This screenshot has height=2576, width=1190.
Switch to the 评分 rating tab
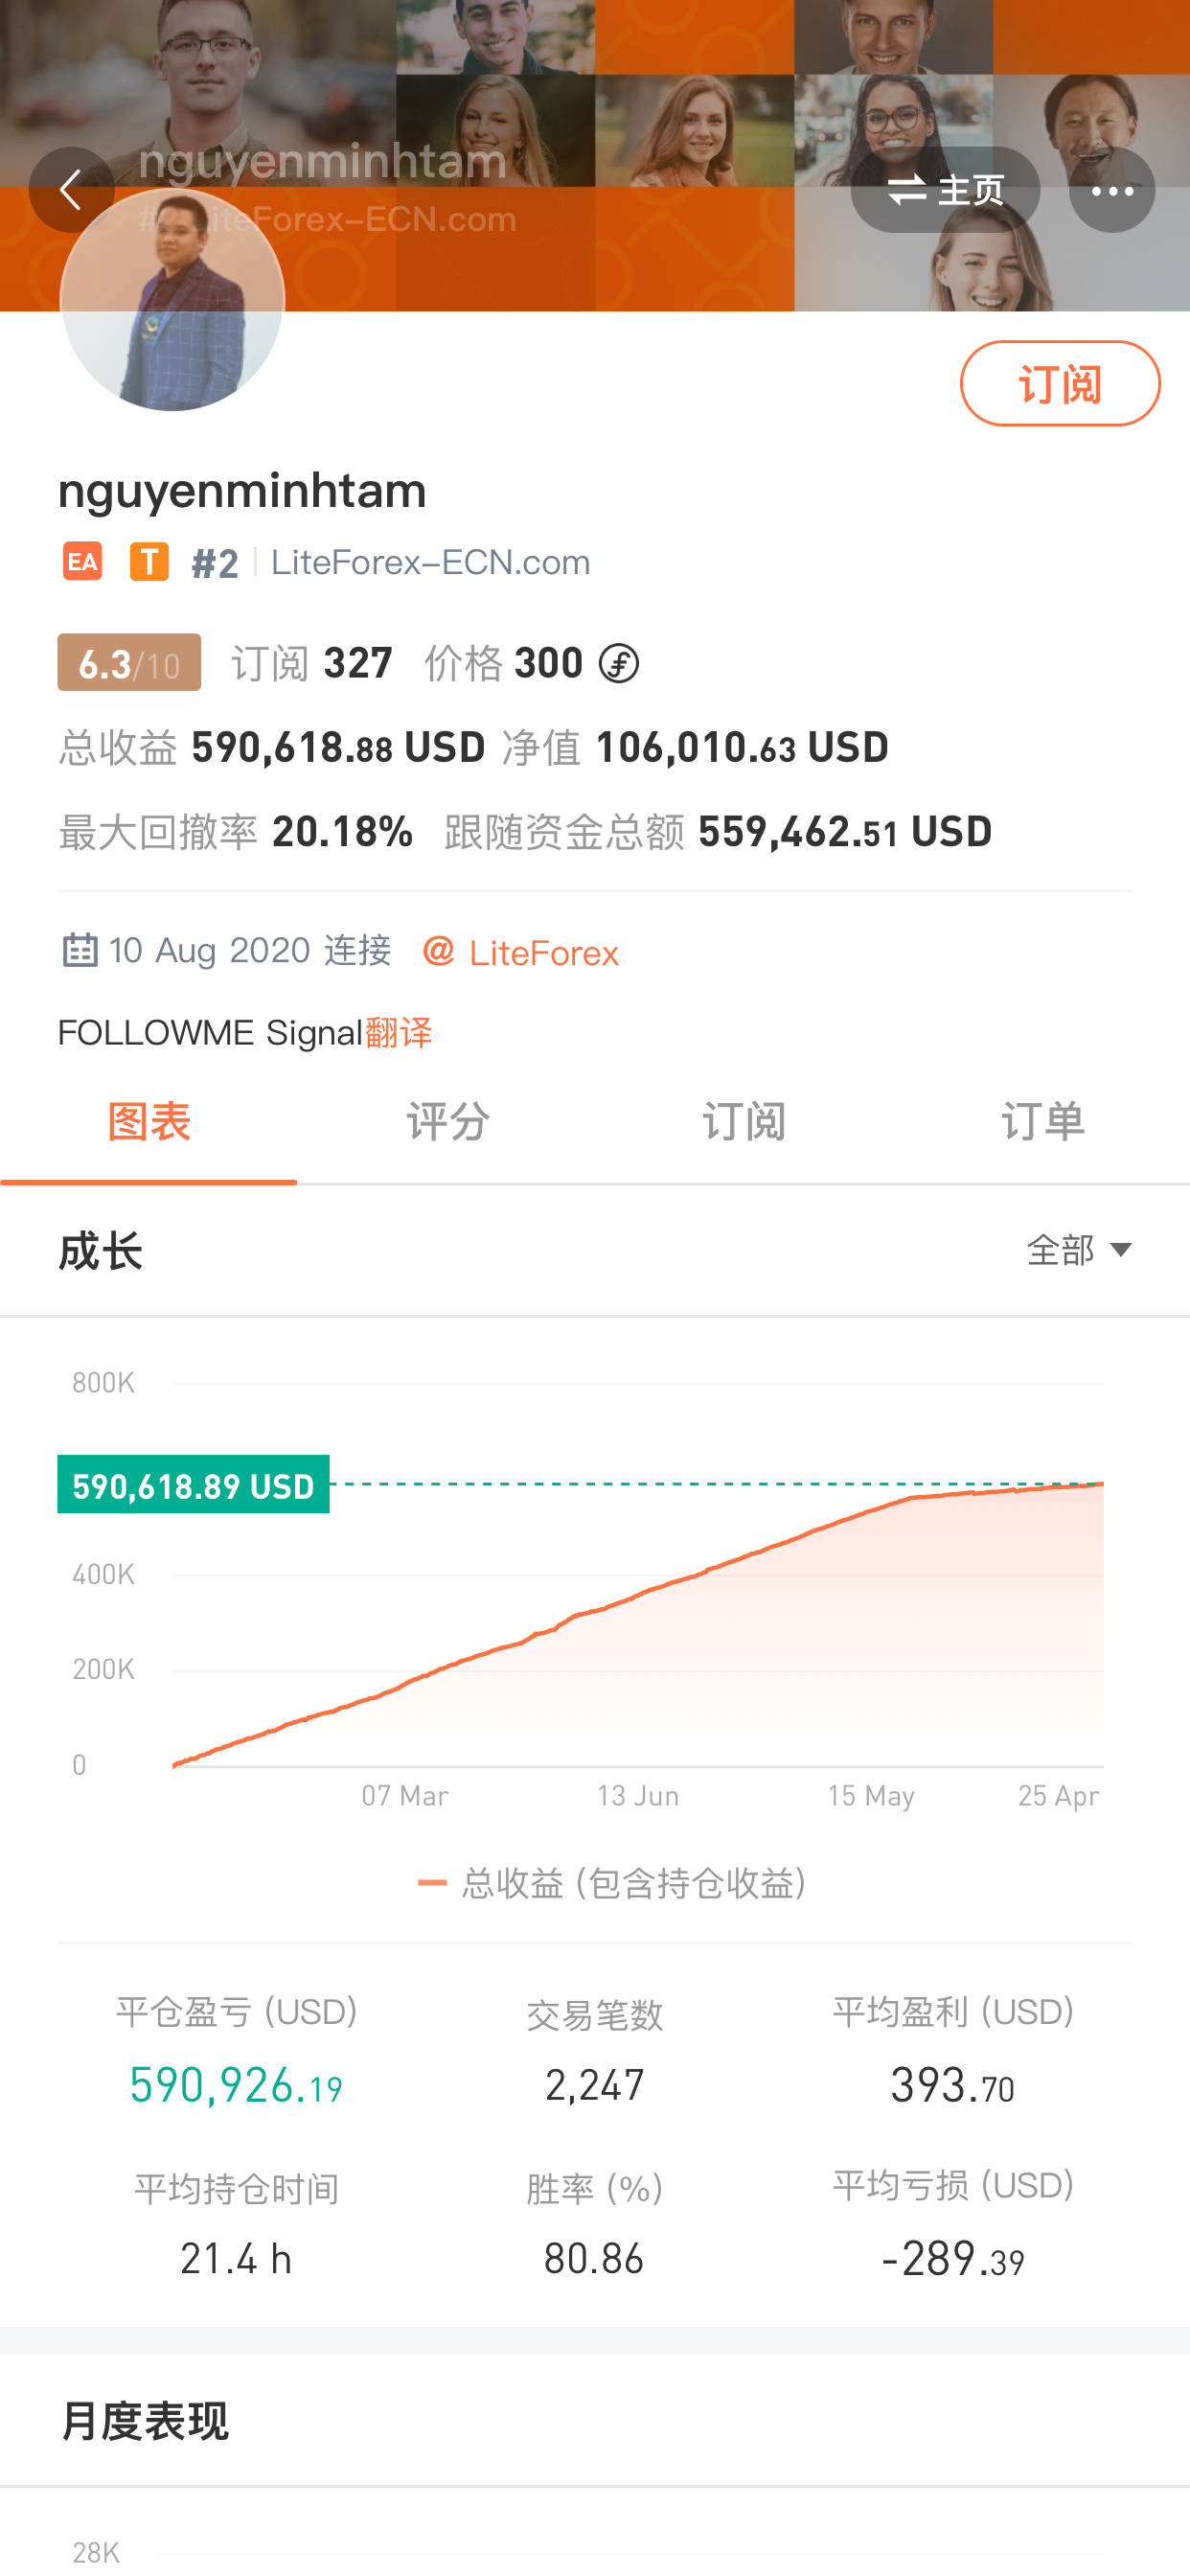[x=447, y=1122]
